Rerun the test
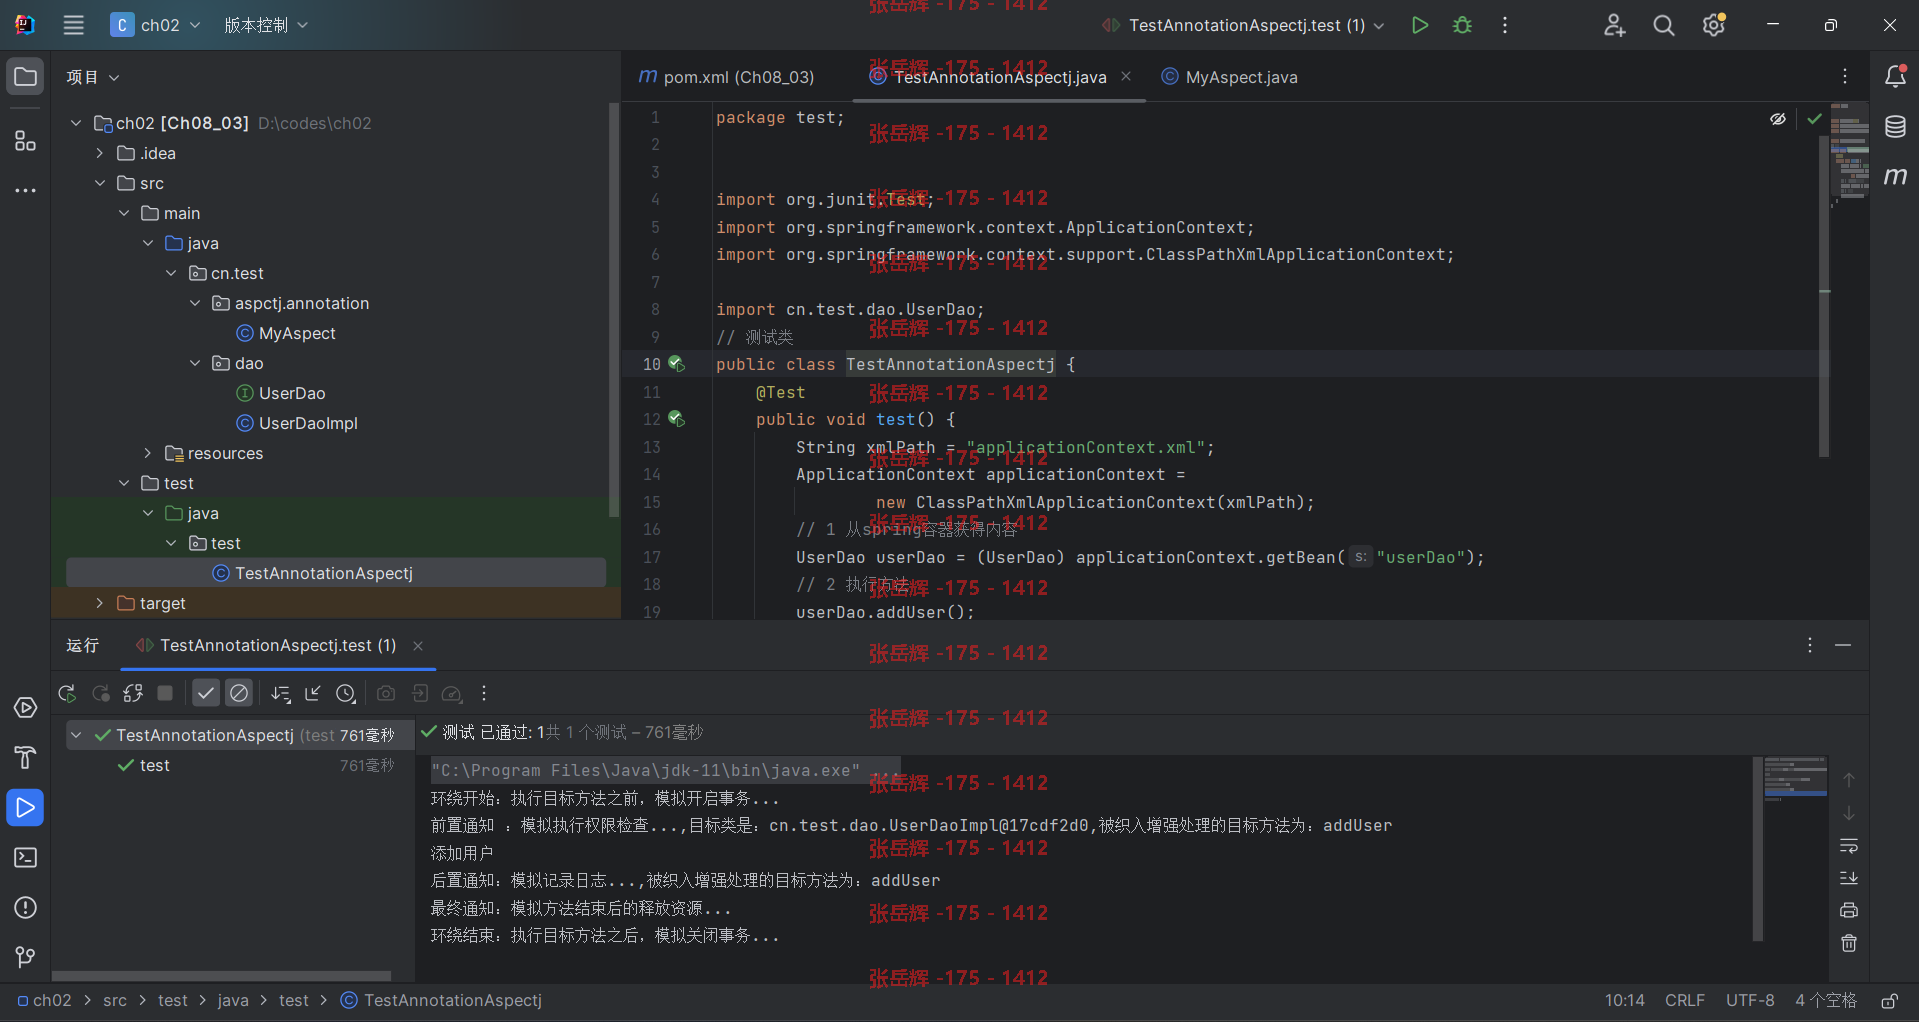The width and height of the screenshot is (1919, 1022). point(67,693)
